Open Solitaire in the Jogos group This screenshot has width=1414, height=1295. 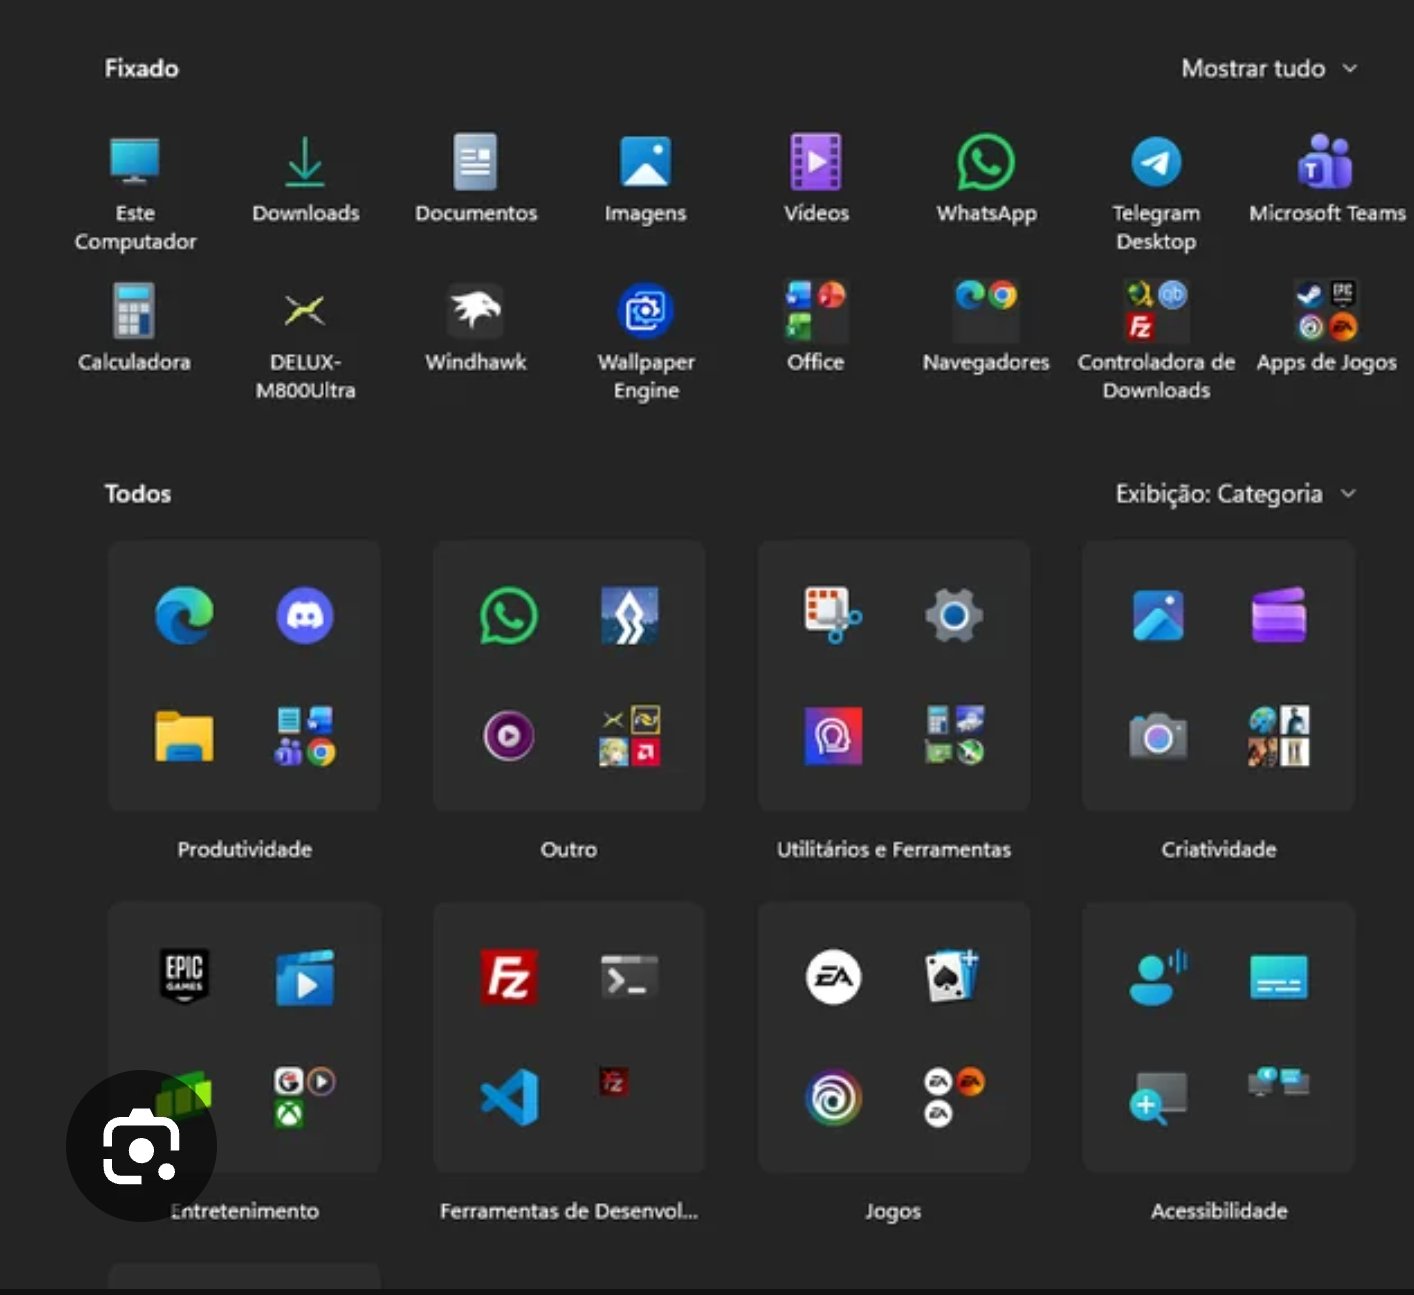[x=953, y=976]
